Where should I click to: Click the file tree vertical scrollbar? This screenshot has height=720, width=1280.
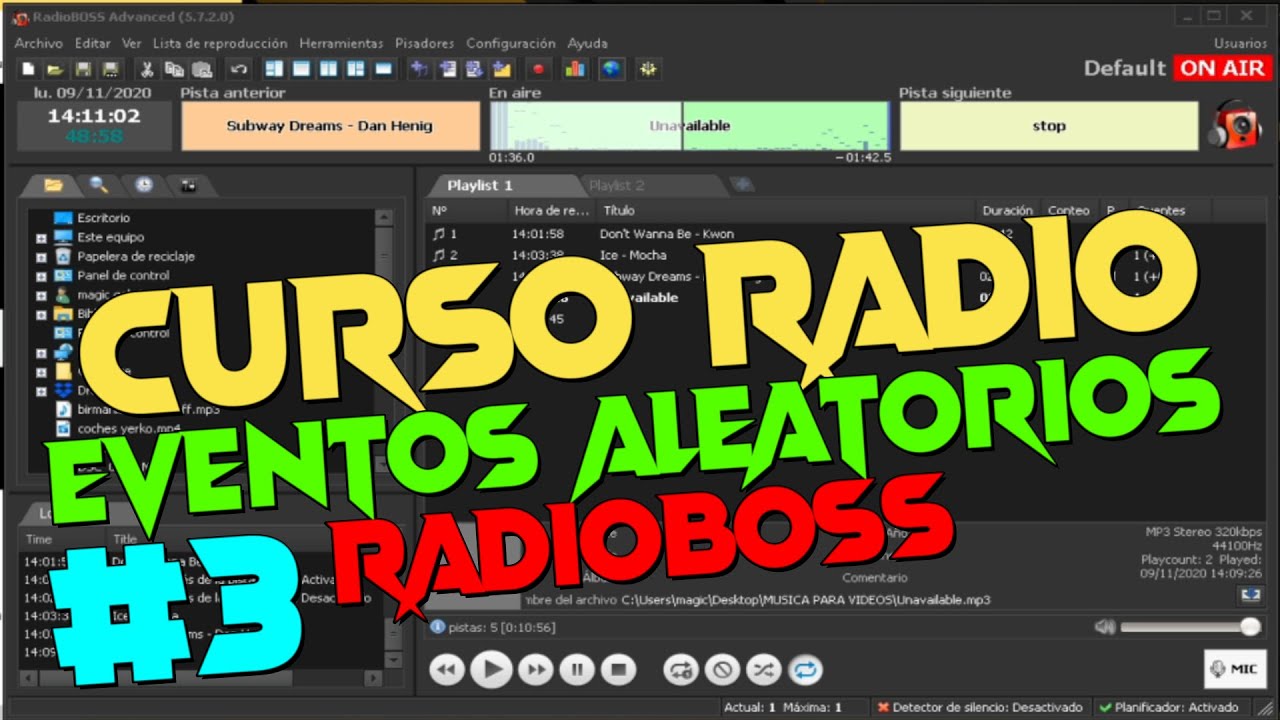click(x=383, y=340)
